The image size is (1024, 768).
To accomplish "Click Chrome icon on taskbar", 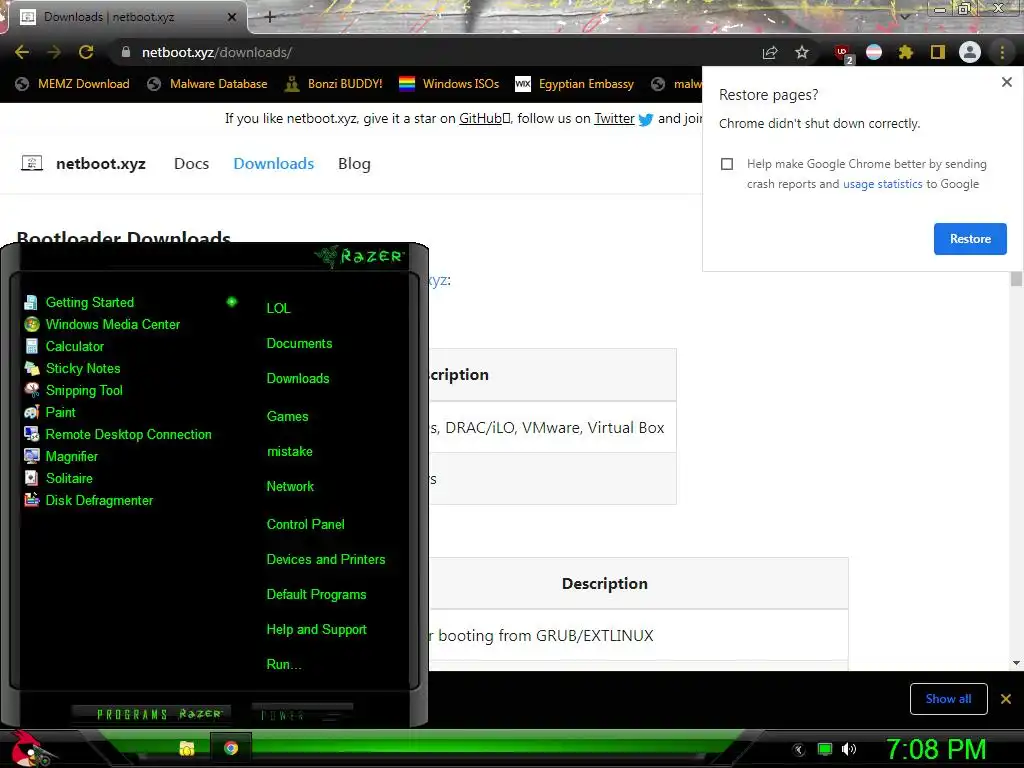I will click(x=231, y=748).
